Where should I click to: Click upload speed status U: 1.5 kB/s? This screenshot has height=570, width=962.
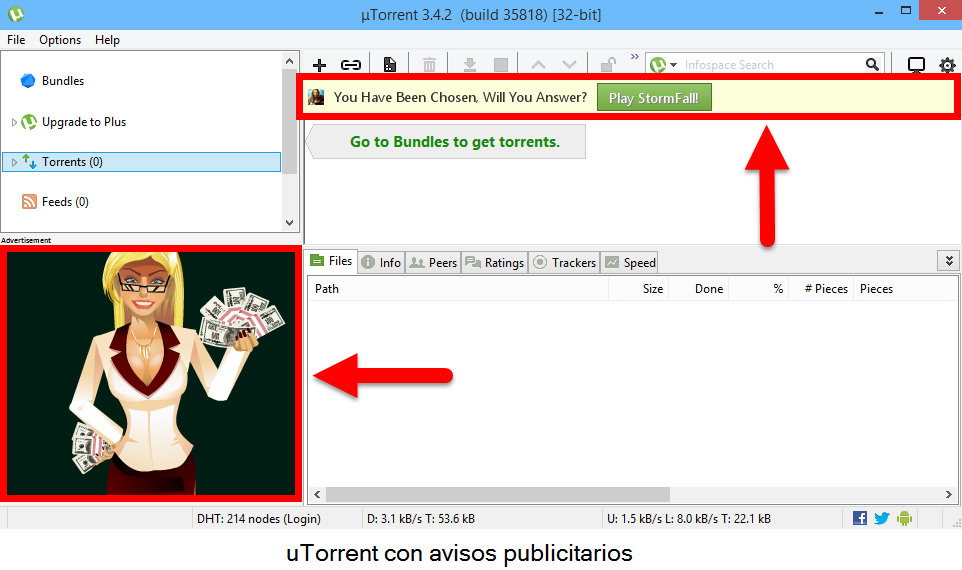click(x=688, y=519)
